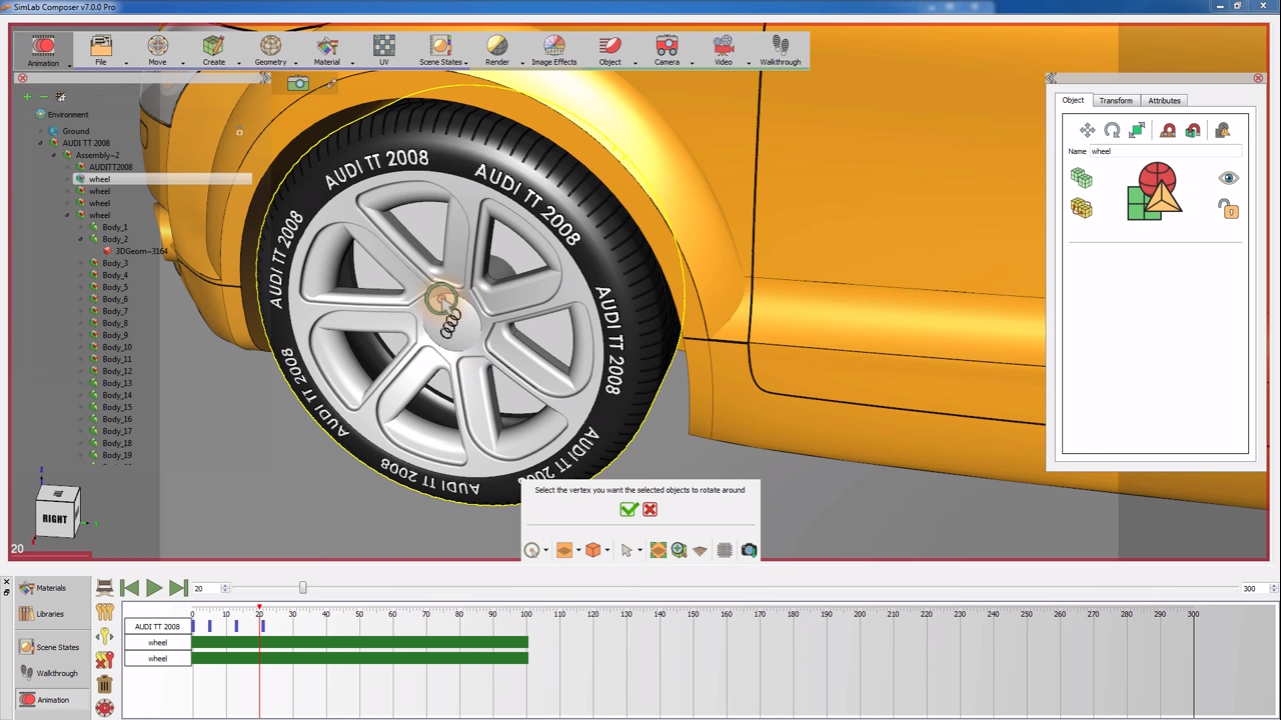Click the snap-to-object magnet with green cube
The width and height of the screenshot is (1281, 720).
pyautogui.click(x=1192, y=130)
